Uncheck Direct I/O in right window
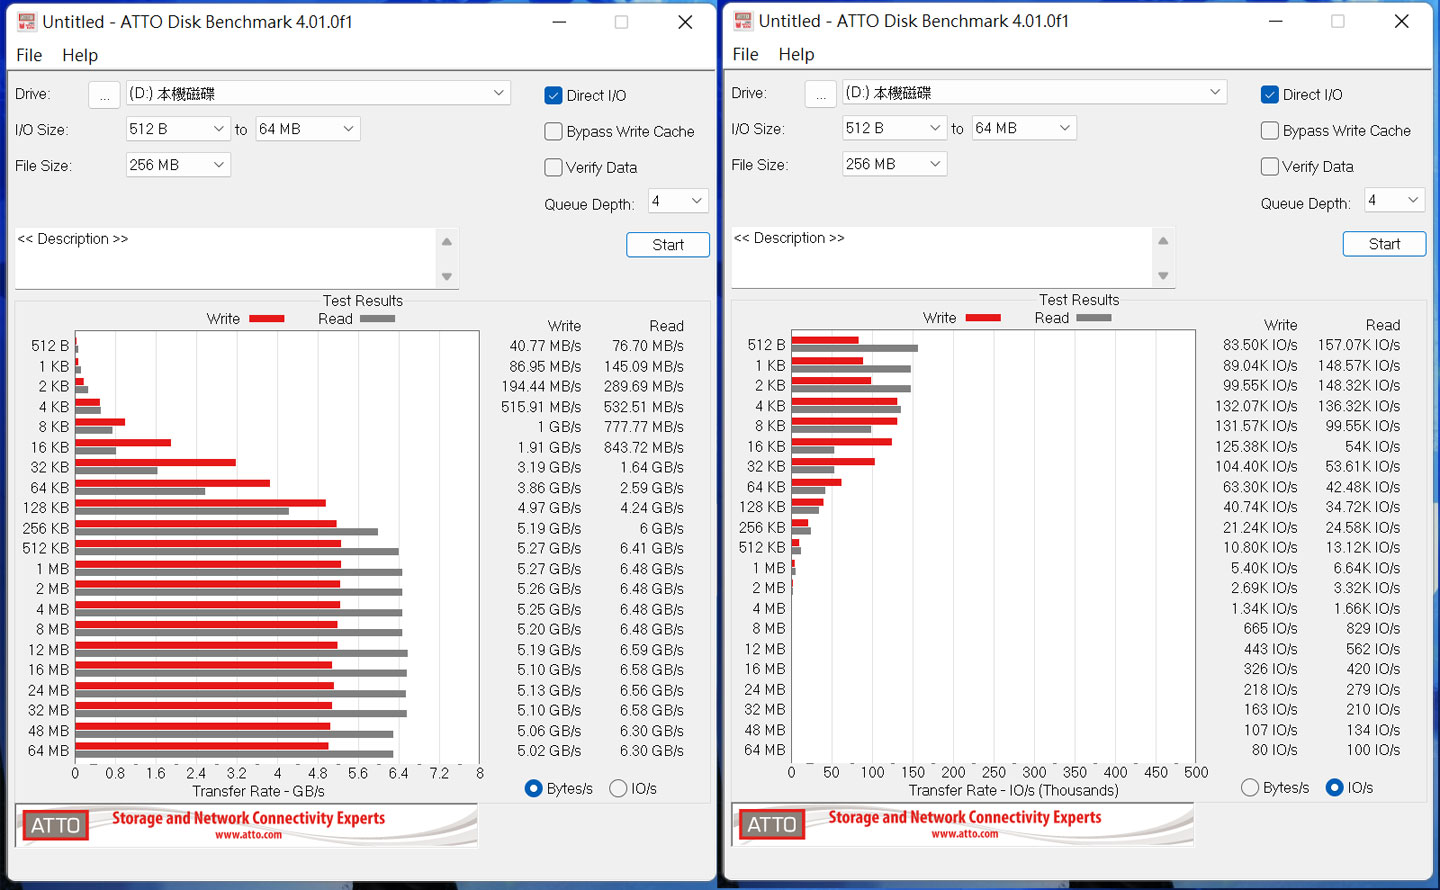This screenshot has width=1440, height=890. (1270, 95)
